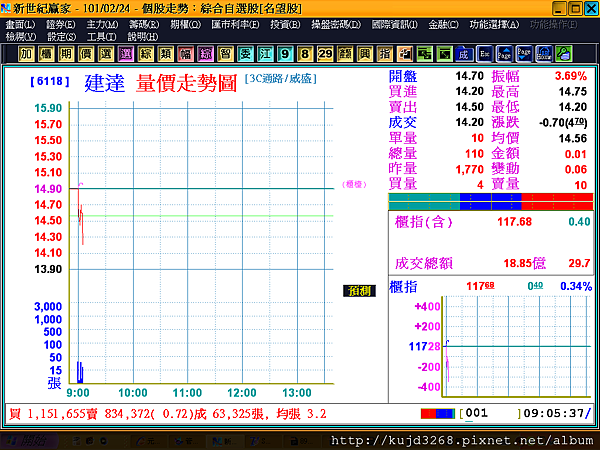Click the 29 toolbar icon
Viewport: 600px width, 450px height.
325,54
